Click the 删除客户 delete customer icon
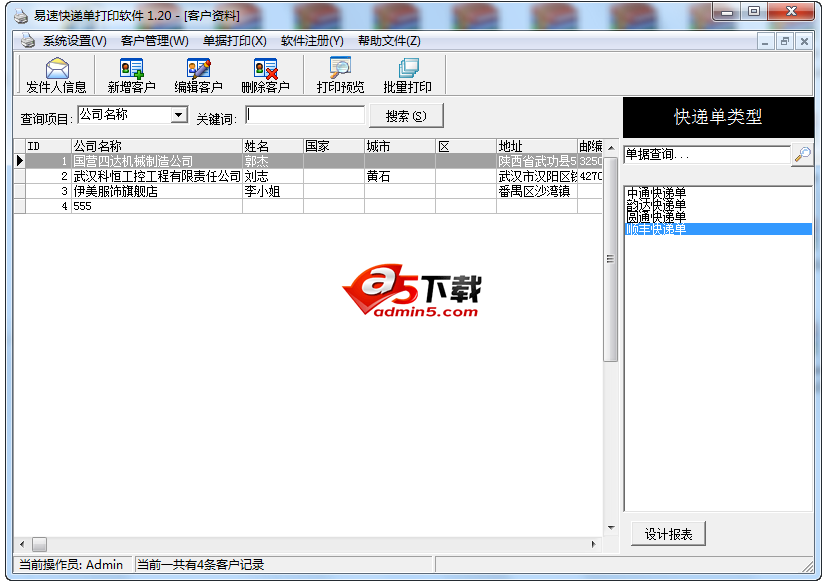 point(266,75)
